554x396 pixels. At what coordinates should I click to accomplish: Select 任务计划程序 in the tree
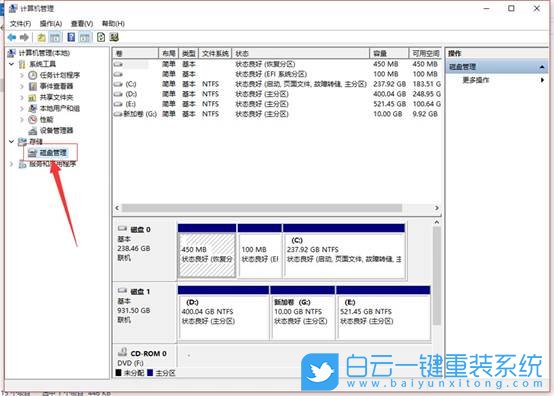pyautogui.click(x=59, y=75)
